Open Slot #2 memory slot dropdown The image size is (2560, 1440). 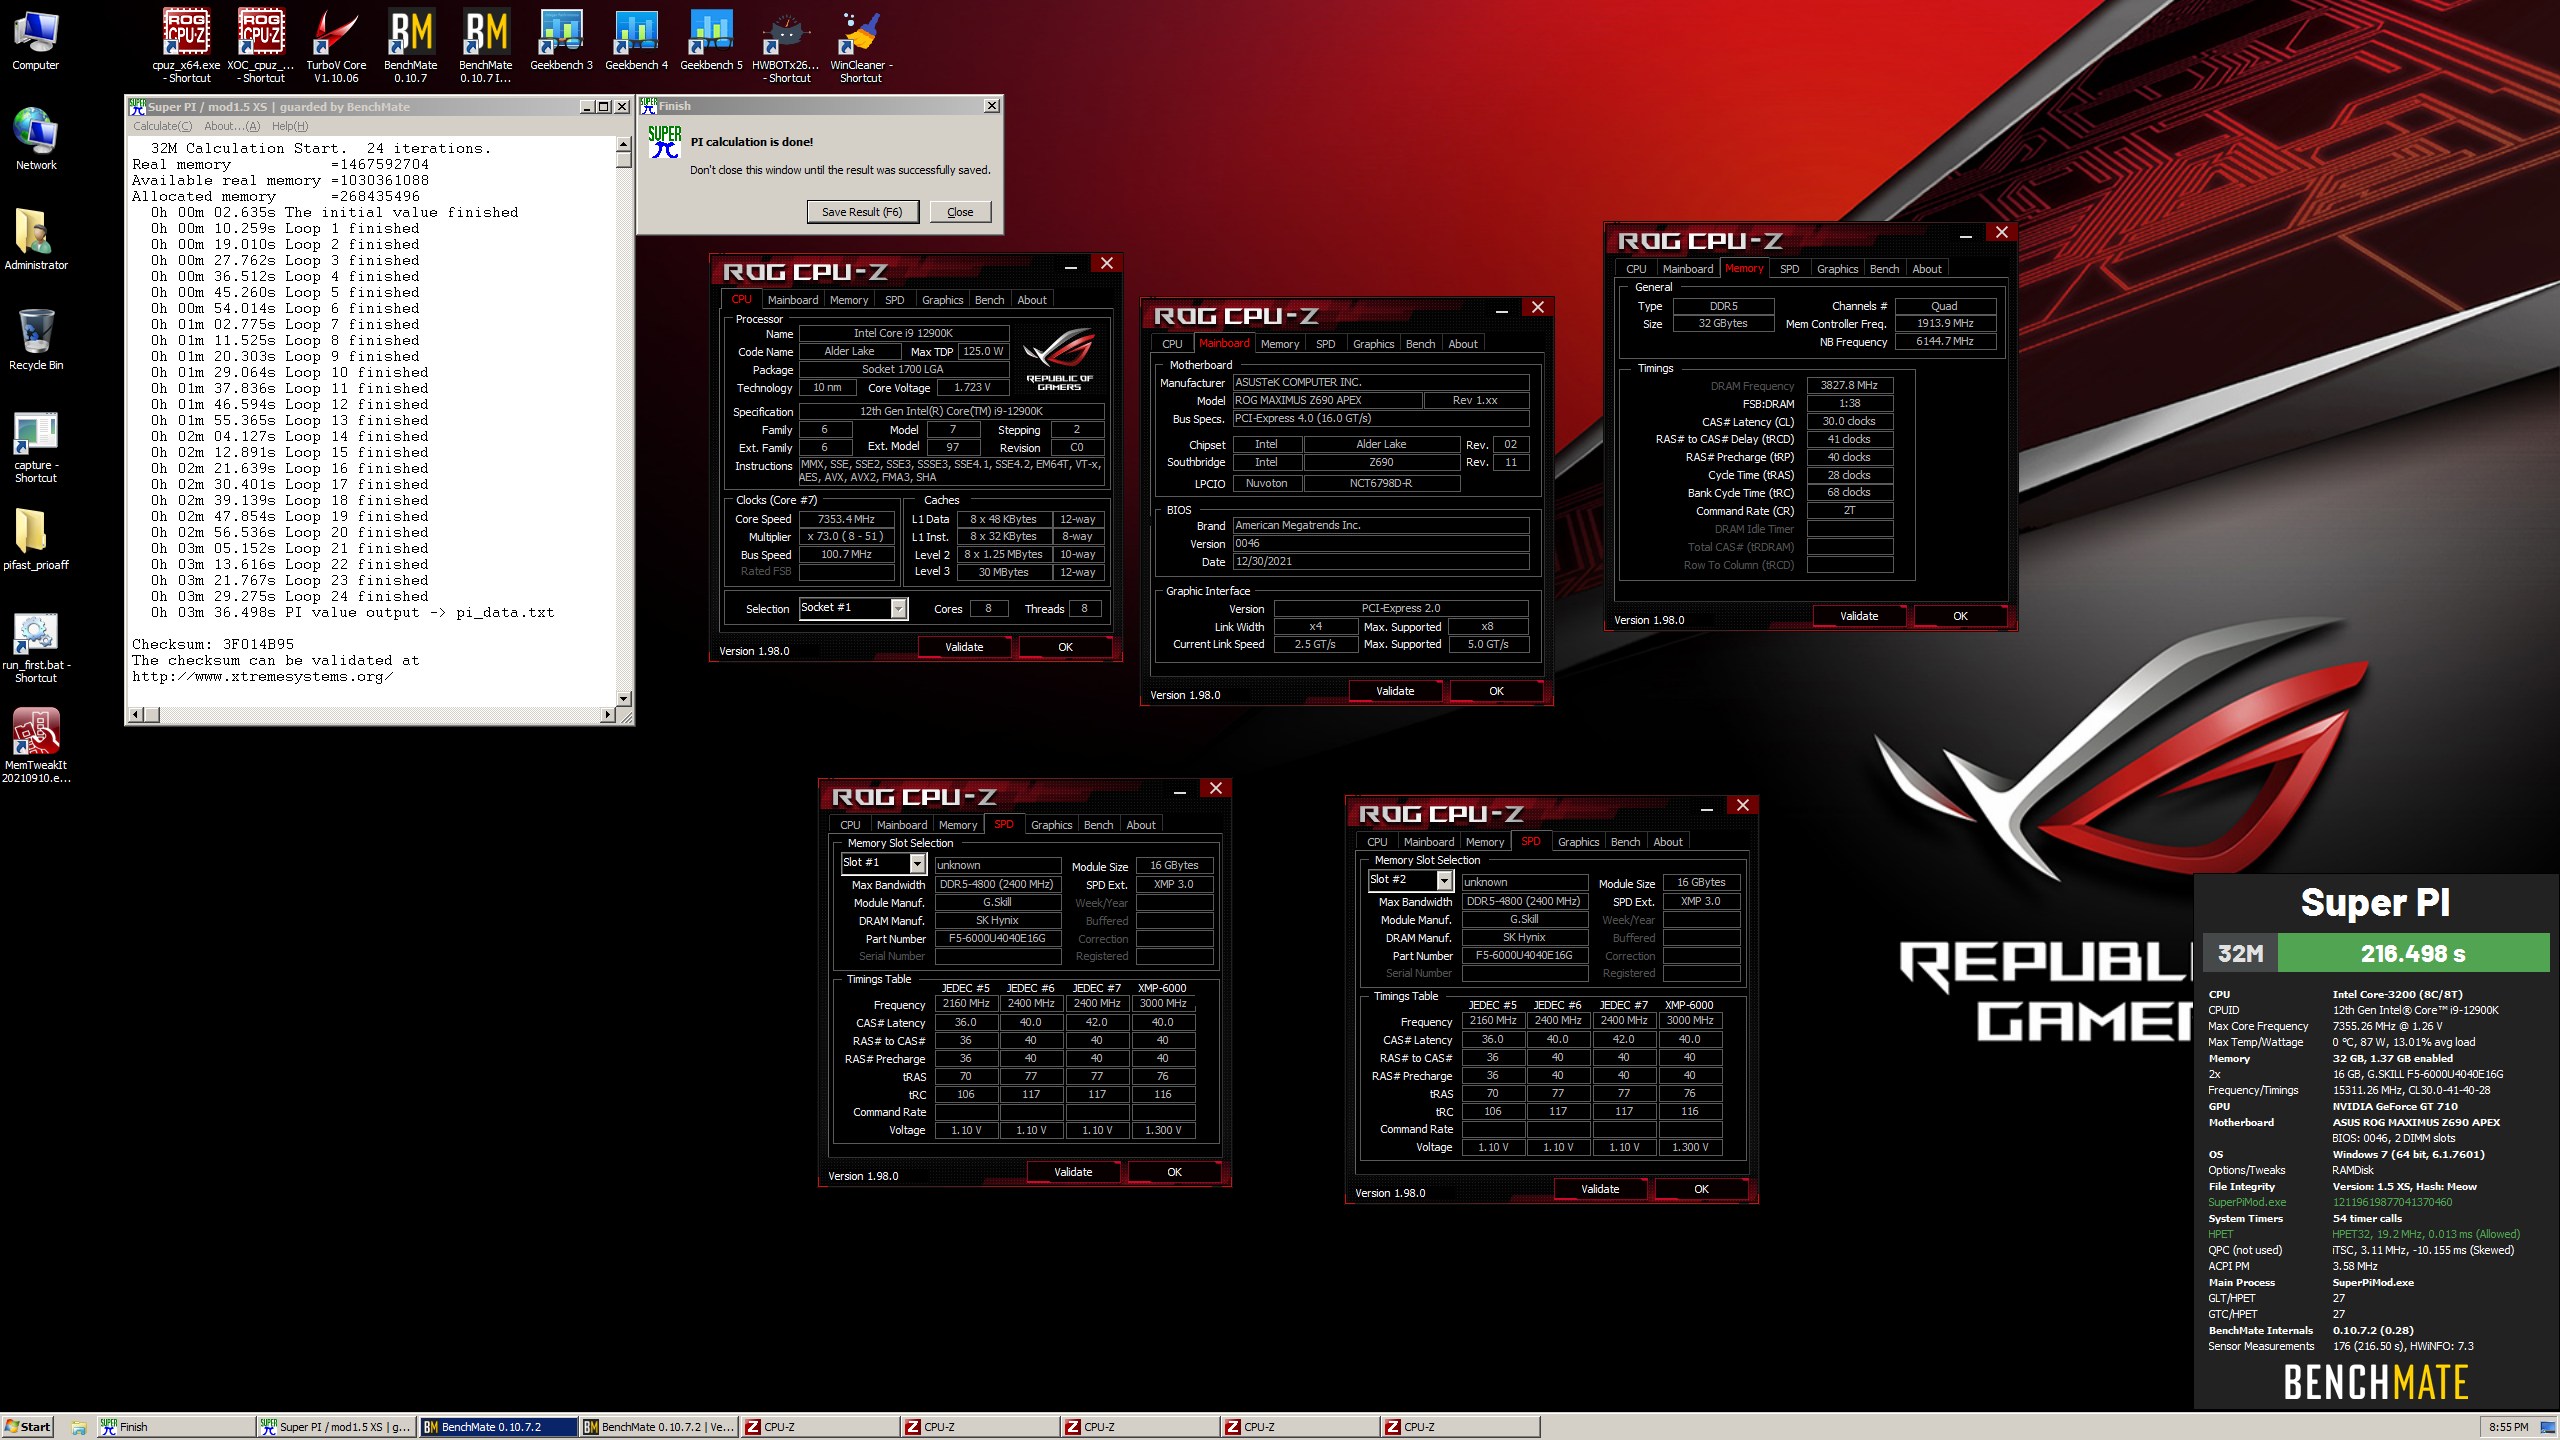tap(1444, 880)
